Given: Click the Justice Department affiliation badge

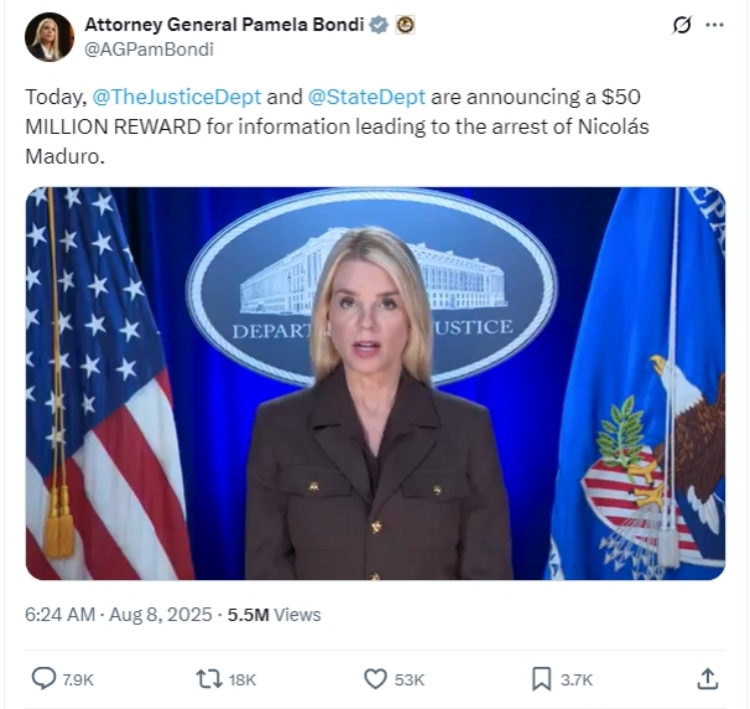Looking at the screenshot, I should [x=405, y=25].
